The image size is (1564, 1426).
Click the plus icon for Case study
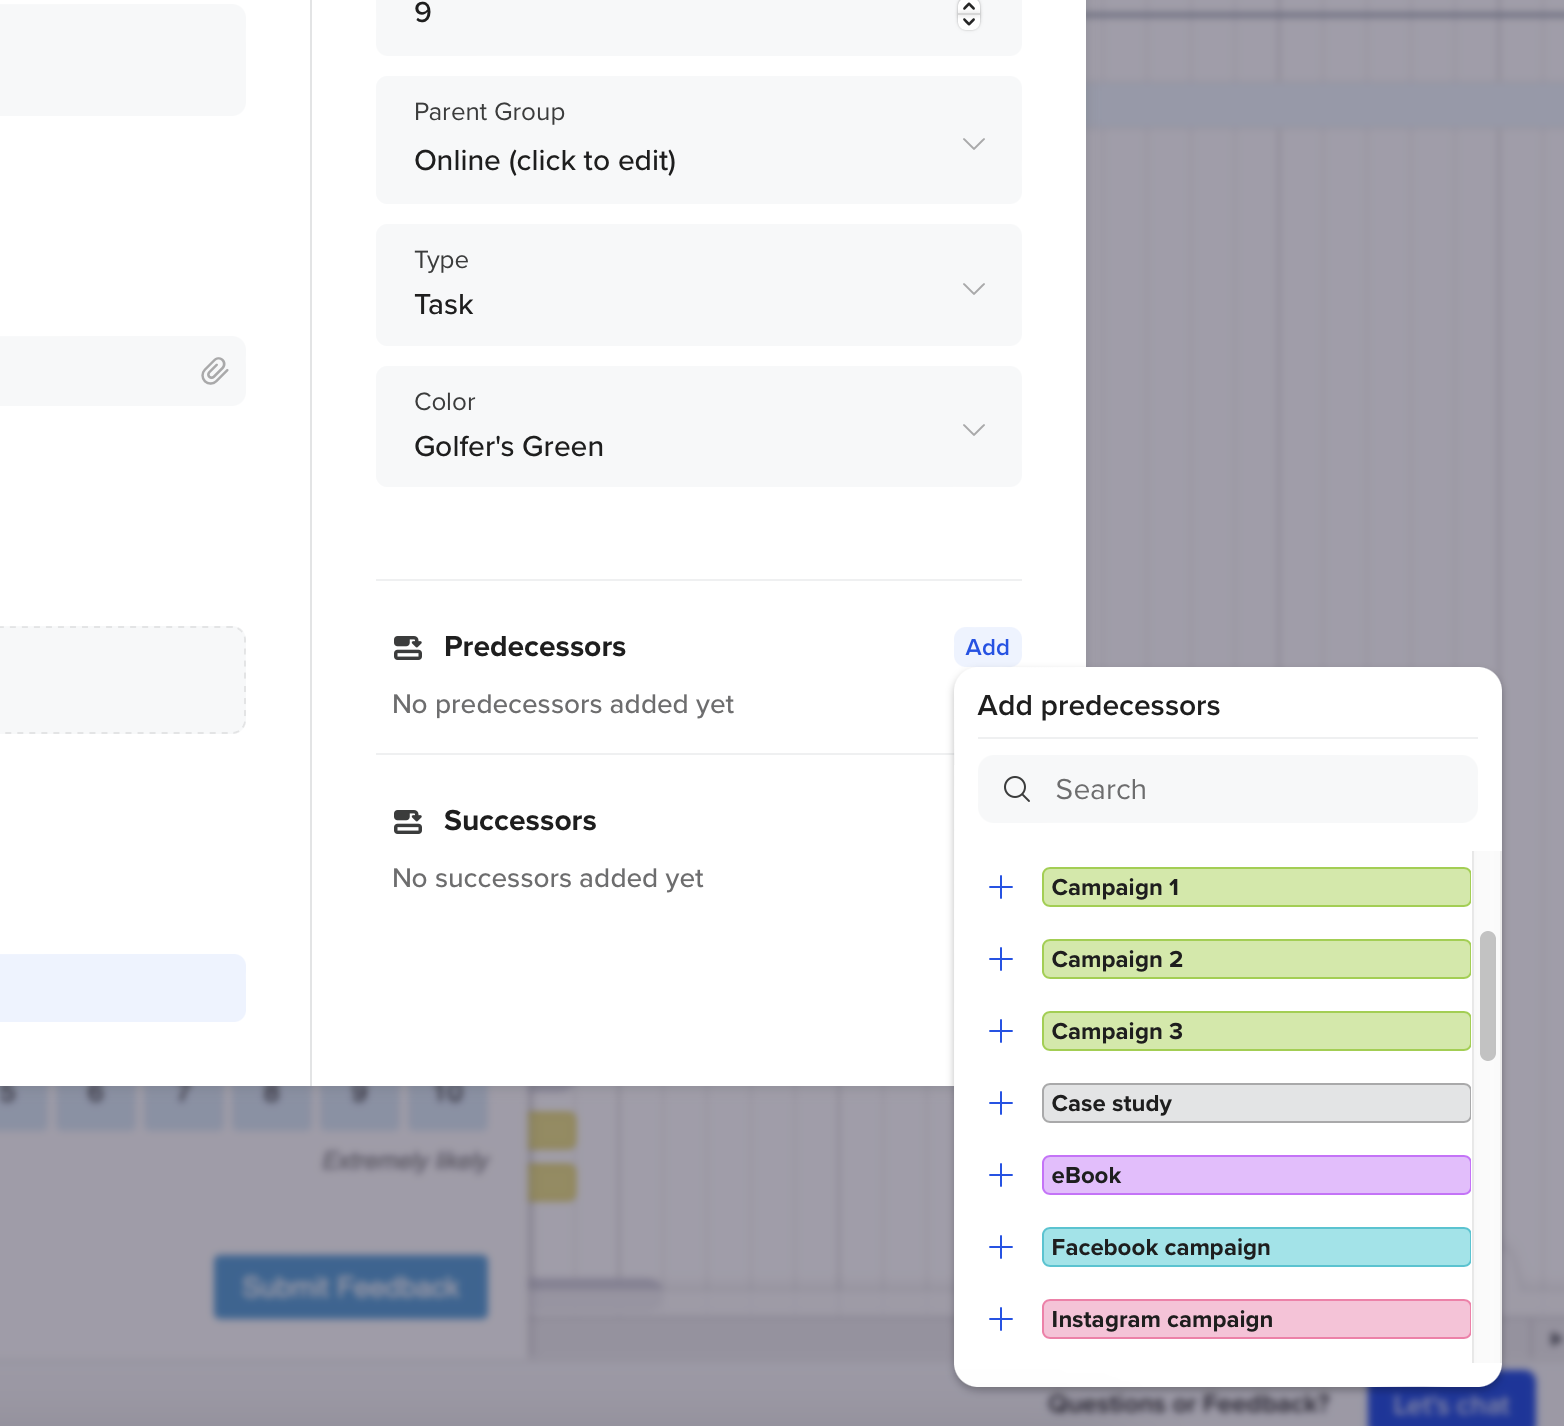click(1000, 1103)
